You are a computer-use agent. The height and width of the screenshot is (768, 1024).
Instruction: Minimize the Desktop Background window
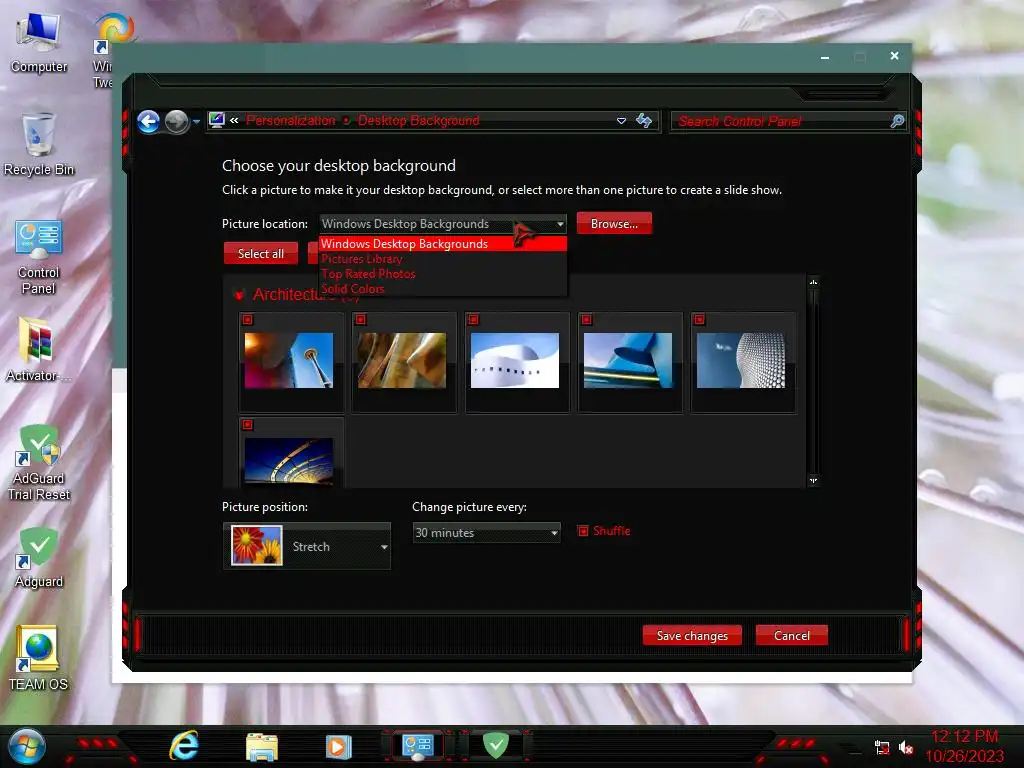[x=825, y=57]
